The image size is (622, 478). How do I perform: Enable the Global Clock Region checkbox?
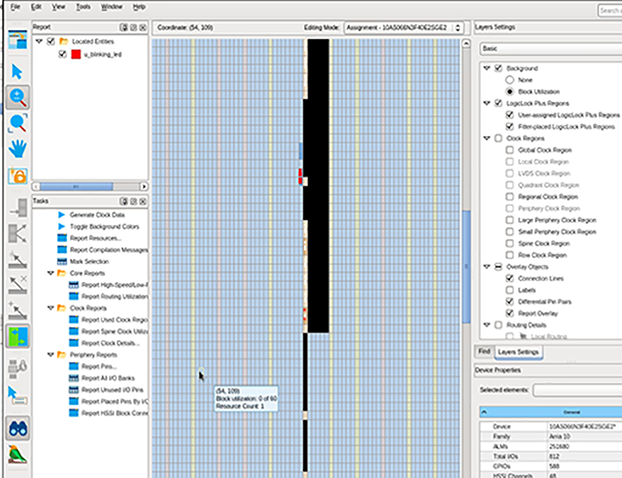pos(510,149)
